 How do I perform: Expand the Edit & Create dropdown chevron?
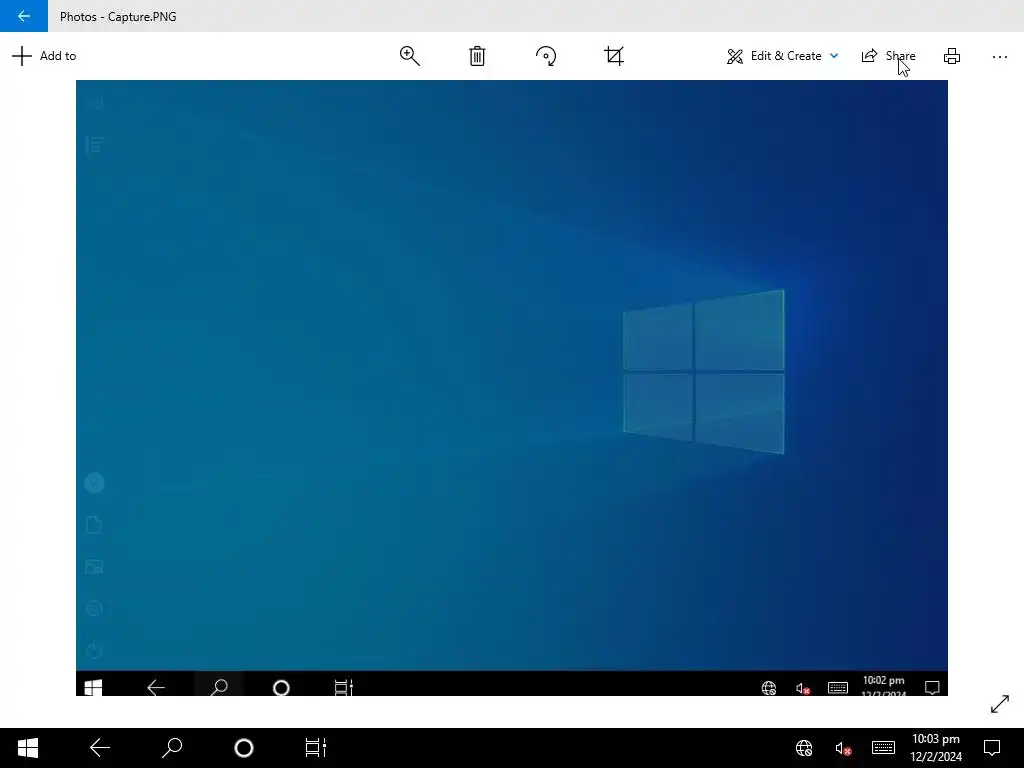pos(834,56)
